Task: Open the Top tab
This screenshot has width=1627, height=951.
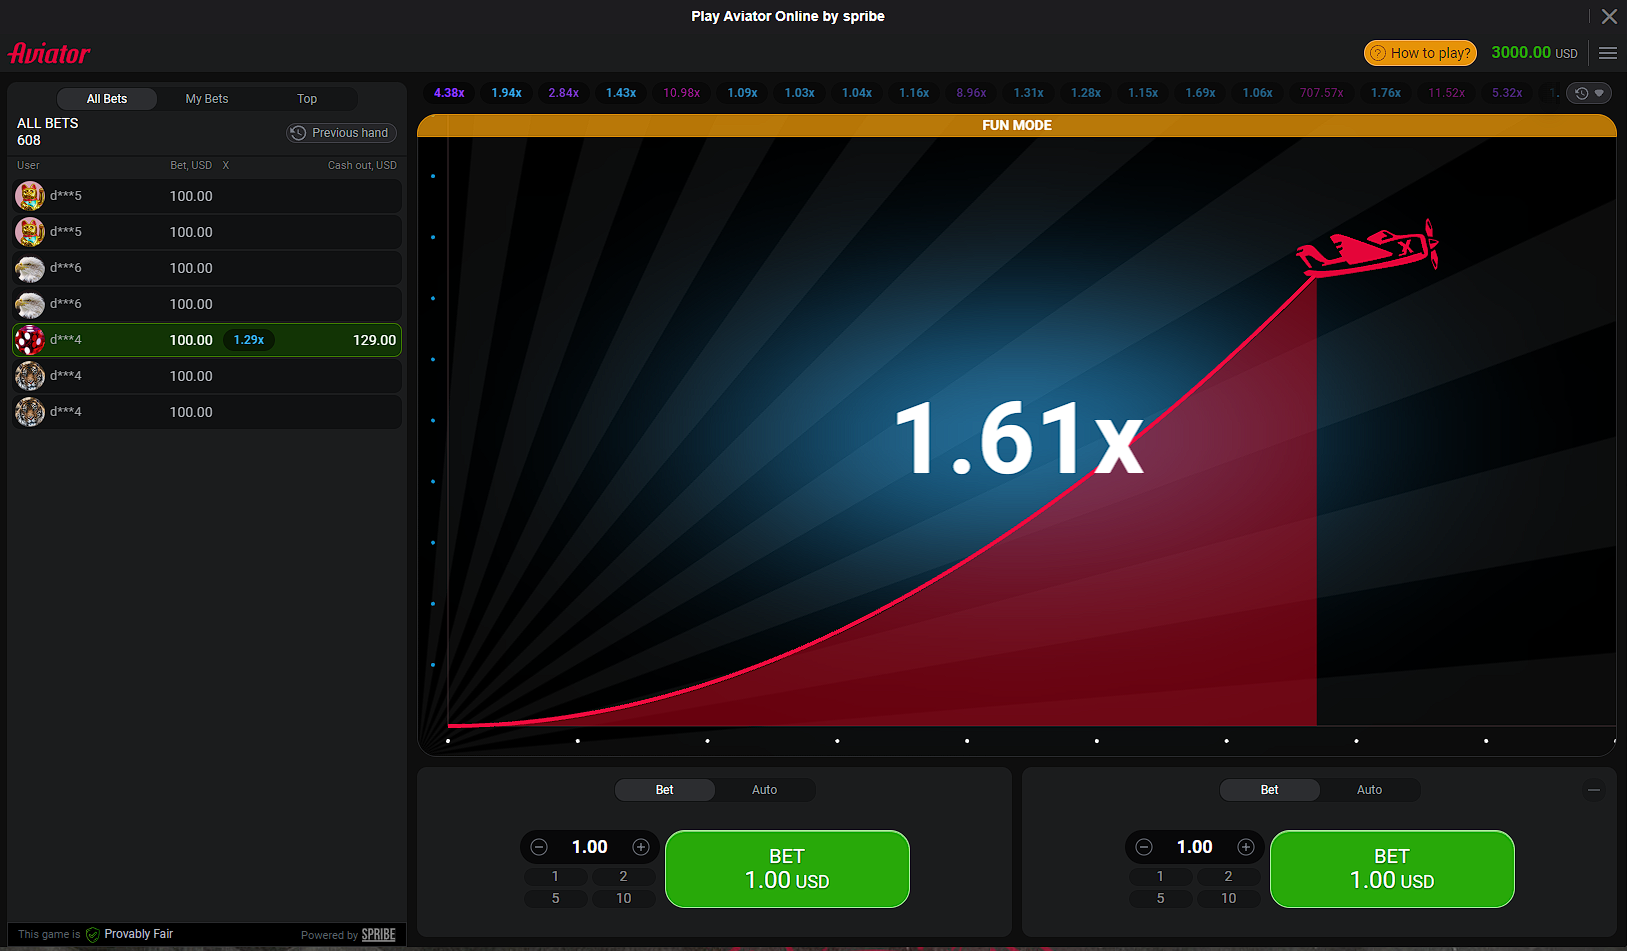Action: [307, 99]
